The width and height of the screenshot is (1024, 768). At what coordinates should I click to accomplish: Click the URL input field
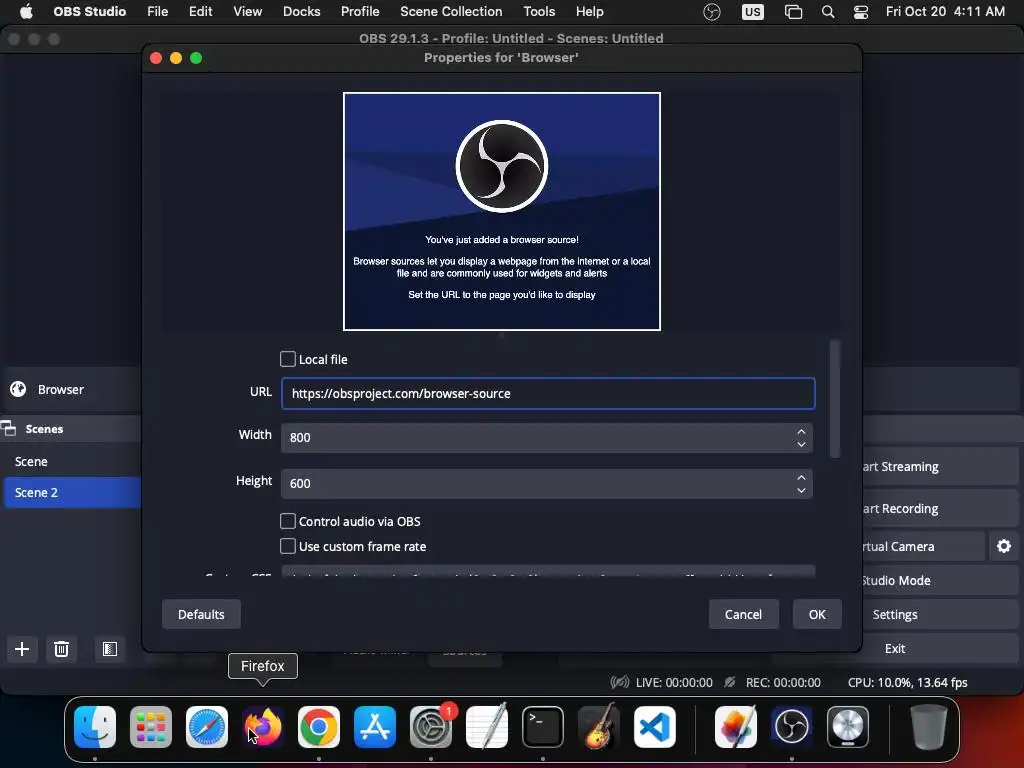coord(548,394)
